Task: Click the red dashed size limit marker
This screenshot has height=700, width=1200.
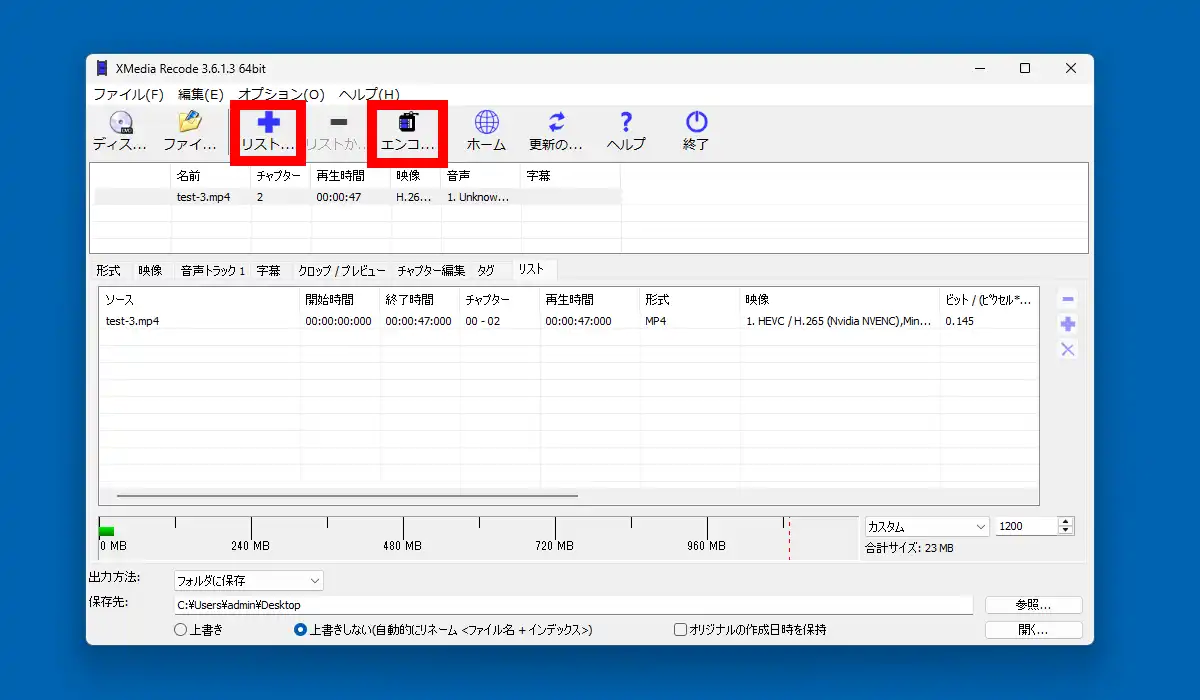Action: (788, 538)
